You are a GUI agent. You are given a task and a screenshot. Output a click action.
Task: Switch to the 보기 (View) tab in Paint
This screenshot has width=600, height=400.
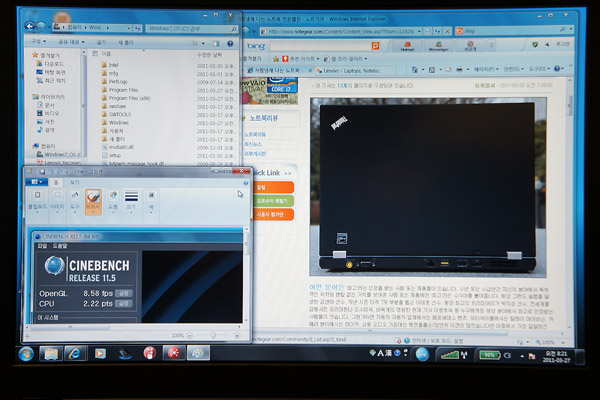pyautogui.click(x=74, y=183)
